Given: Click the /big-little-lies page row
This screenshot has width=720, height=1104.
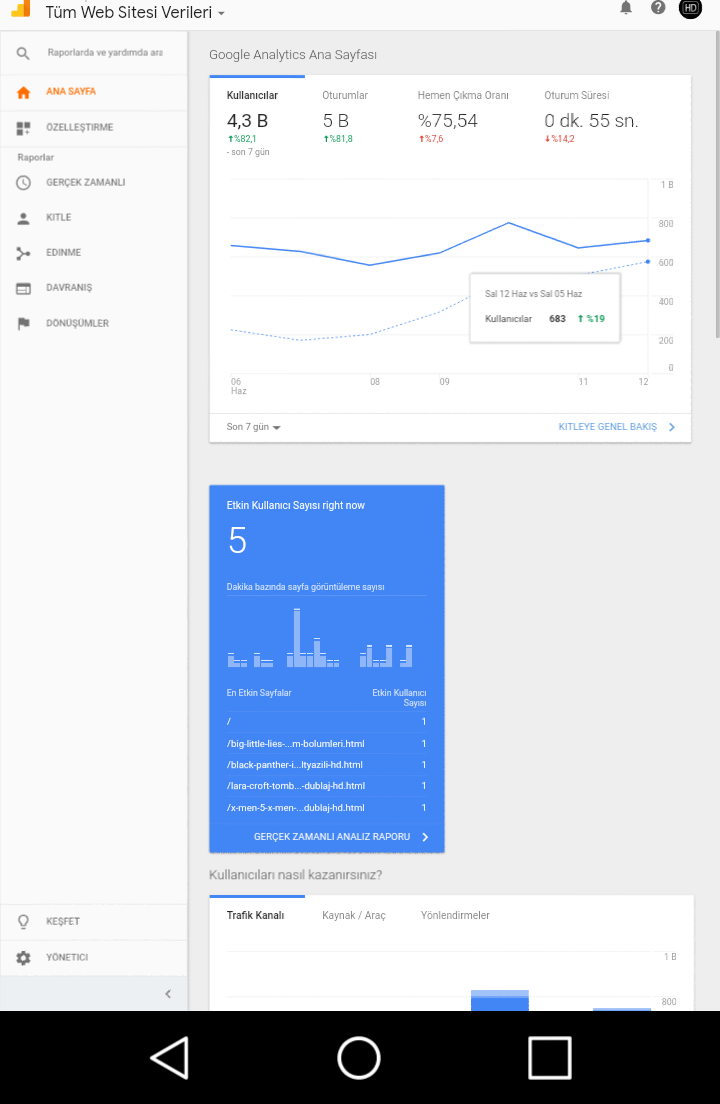Looking at the screenshot, I should (x=326, y=744).
